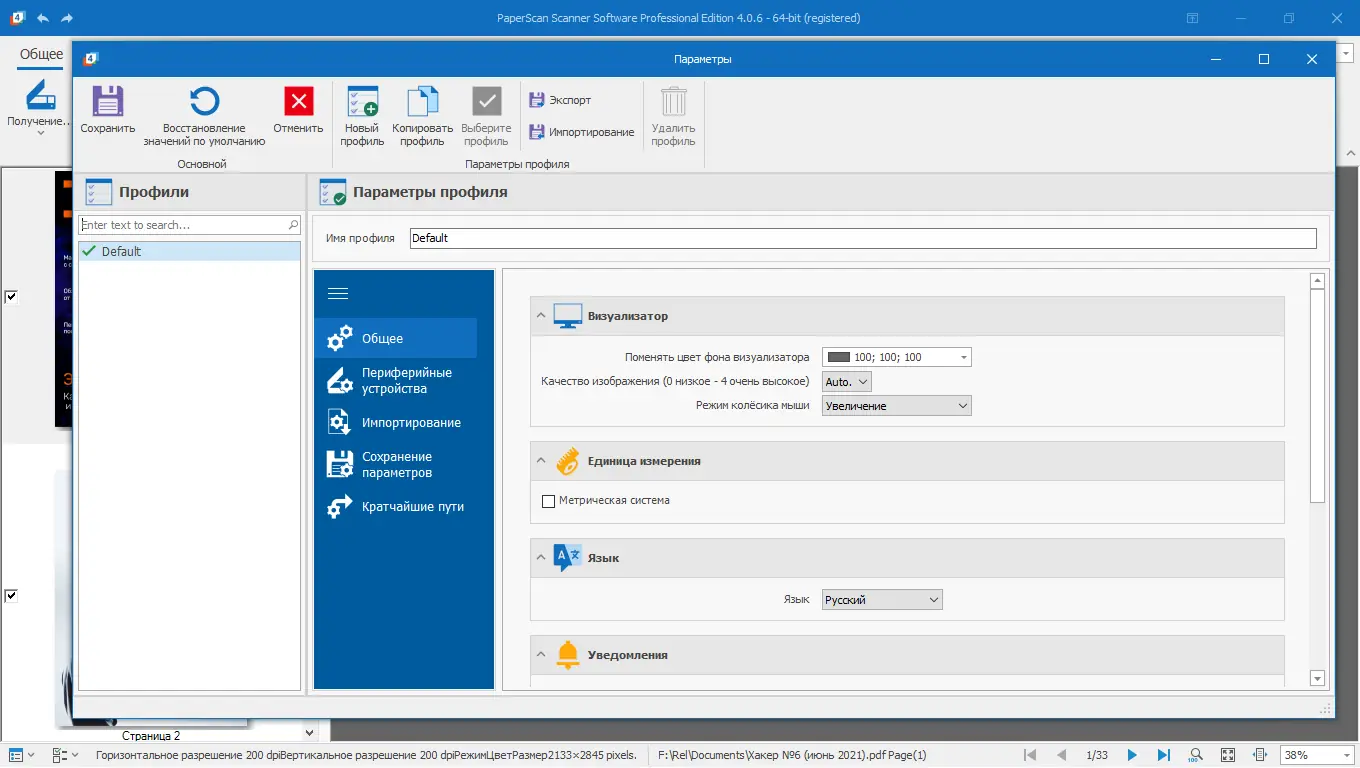Viewport: 1360px width, 768px height.
Task: Click the Профили panel header
Action: pos(189,192)
